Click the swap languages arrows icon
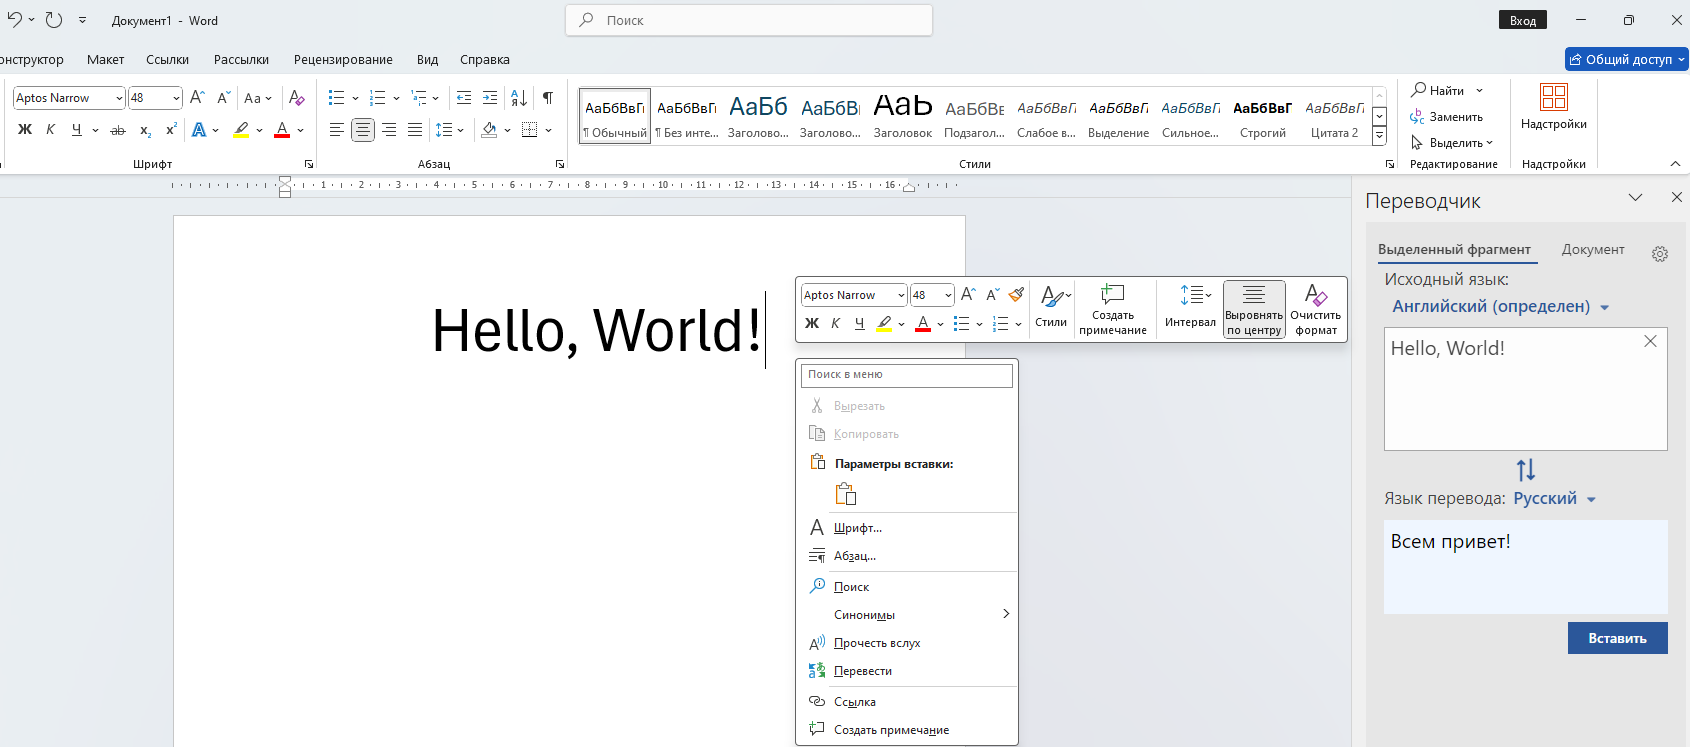This screenshot has width=1690, height=747. pos(1525,470)
